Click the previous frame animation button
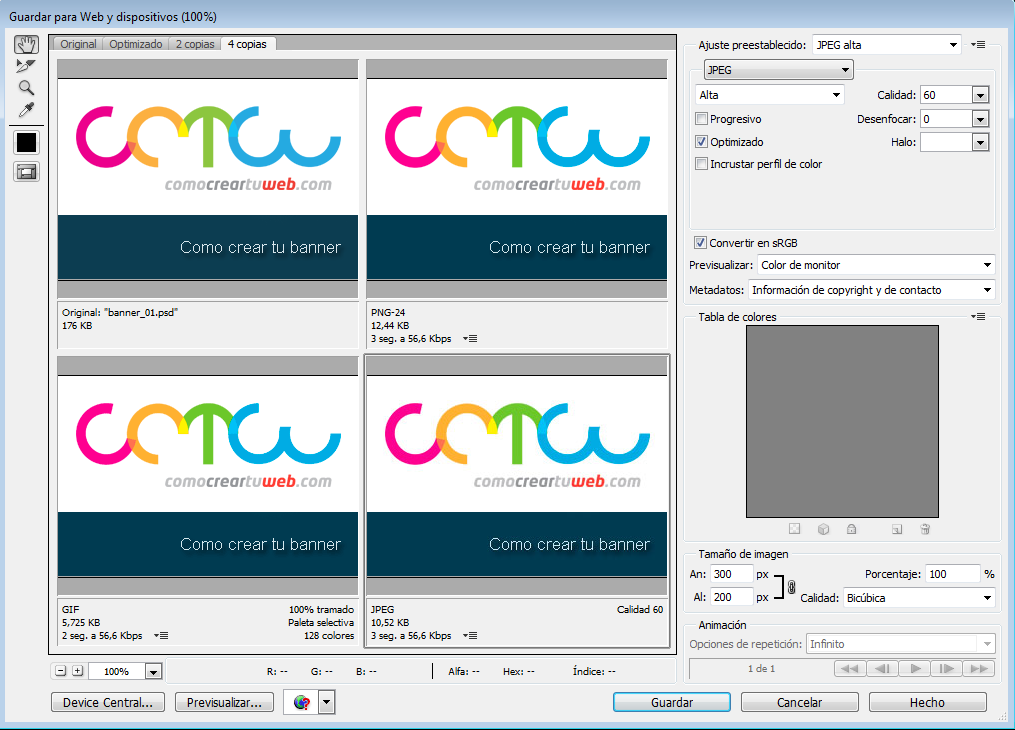 (882, 669)
